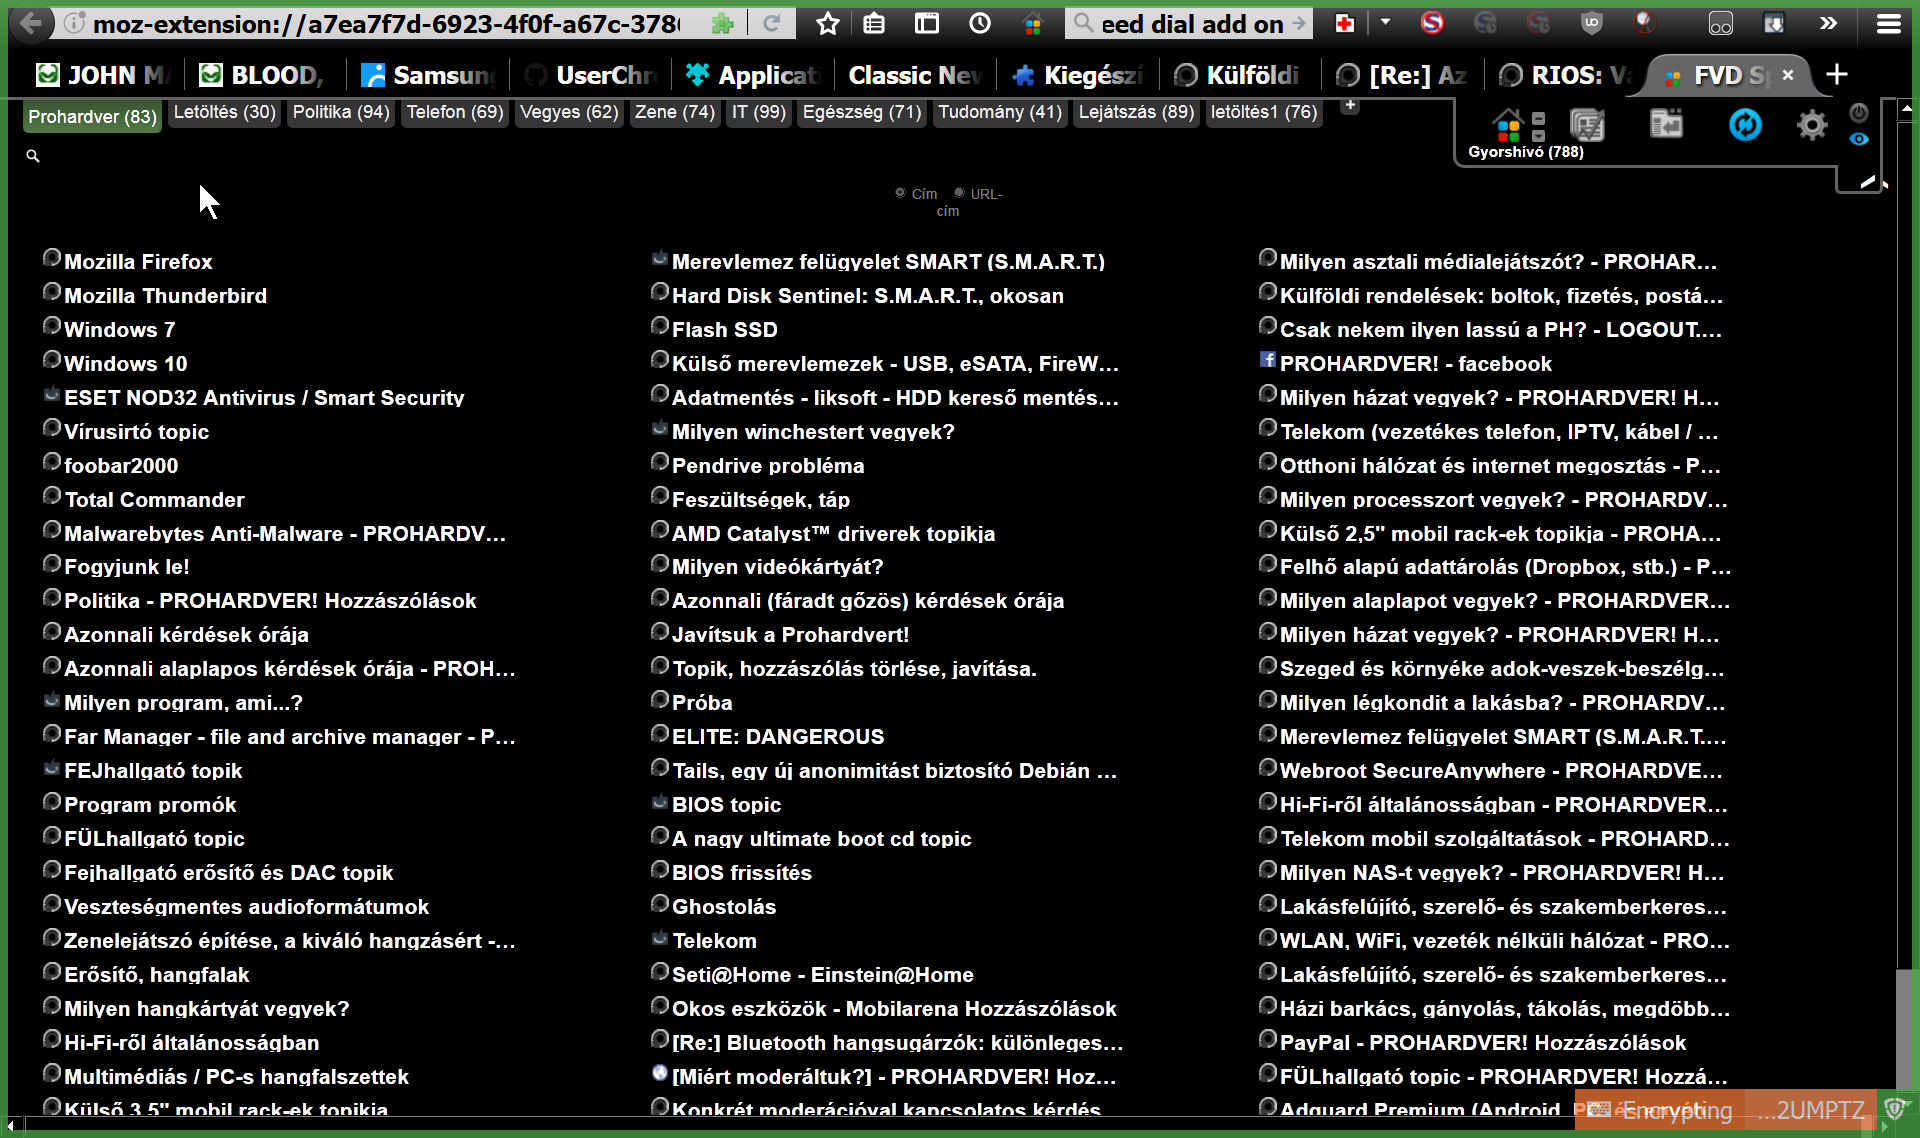
Task: Click the power button icon in panel
Action: pyautogui.click(x=1859, y=112)
